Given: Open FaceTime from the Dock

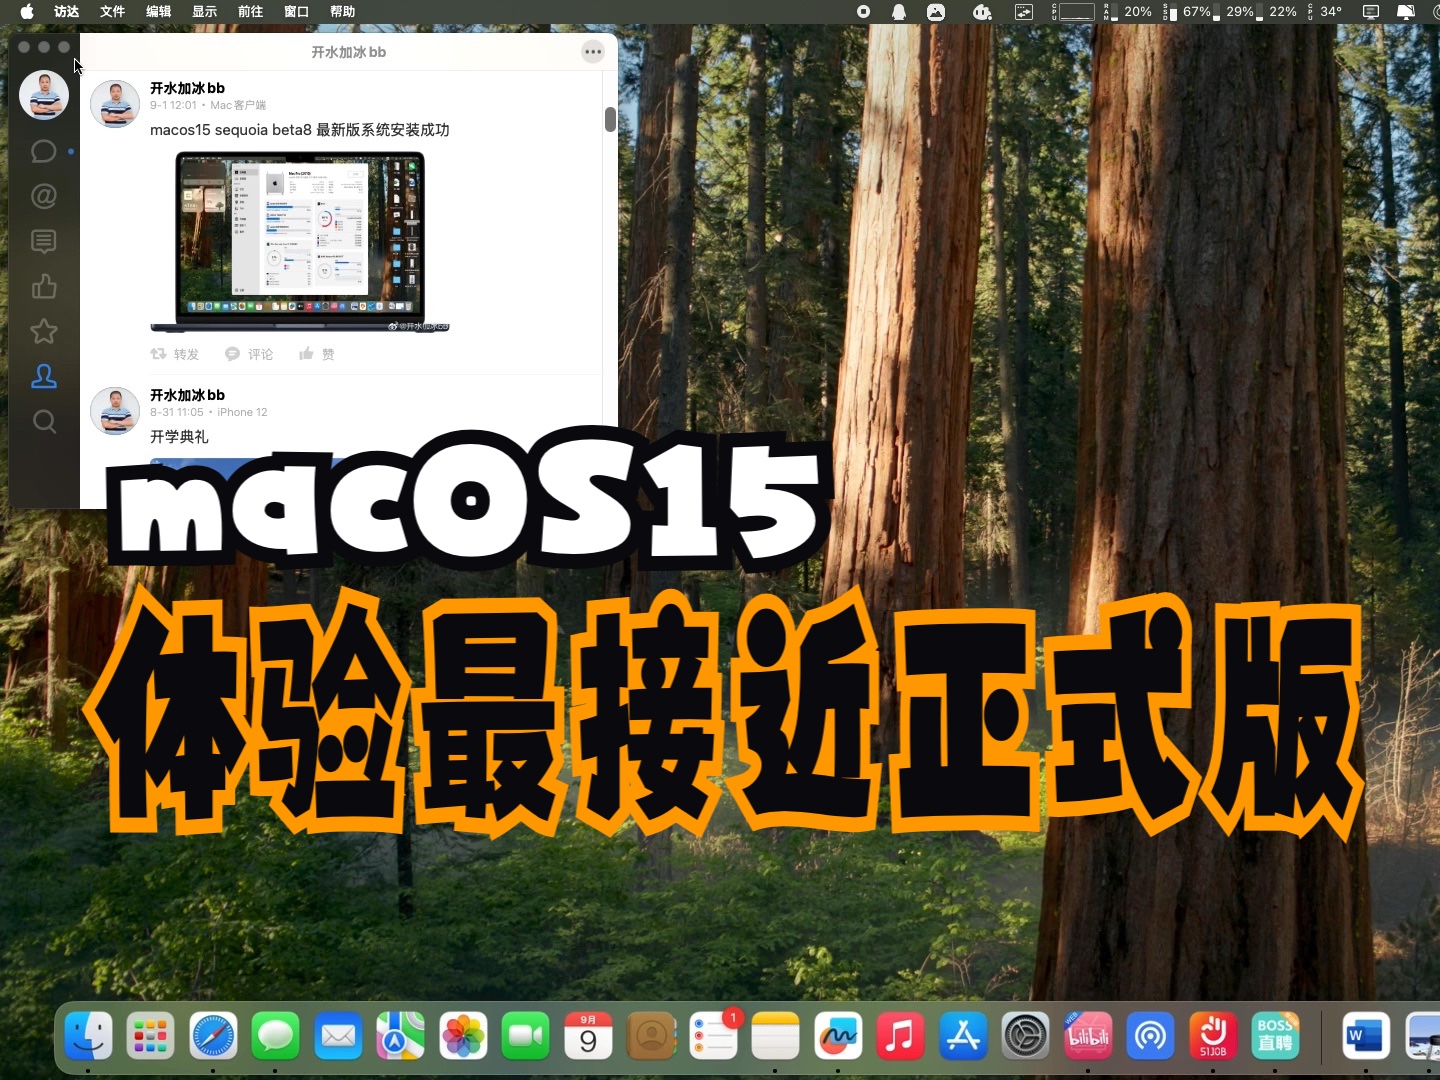Looking at the screenshot, I should (x=525, y=1036).
